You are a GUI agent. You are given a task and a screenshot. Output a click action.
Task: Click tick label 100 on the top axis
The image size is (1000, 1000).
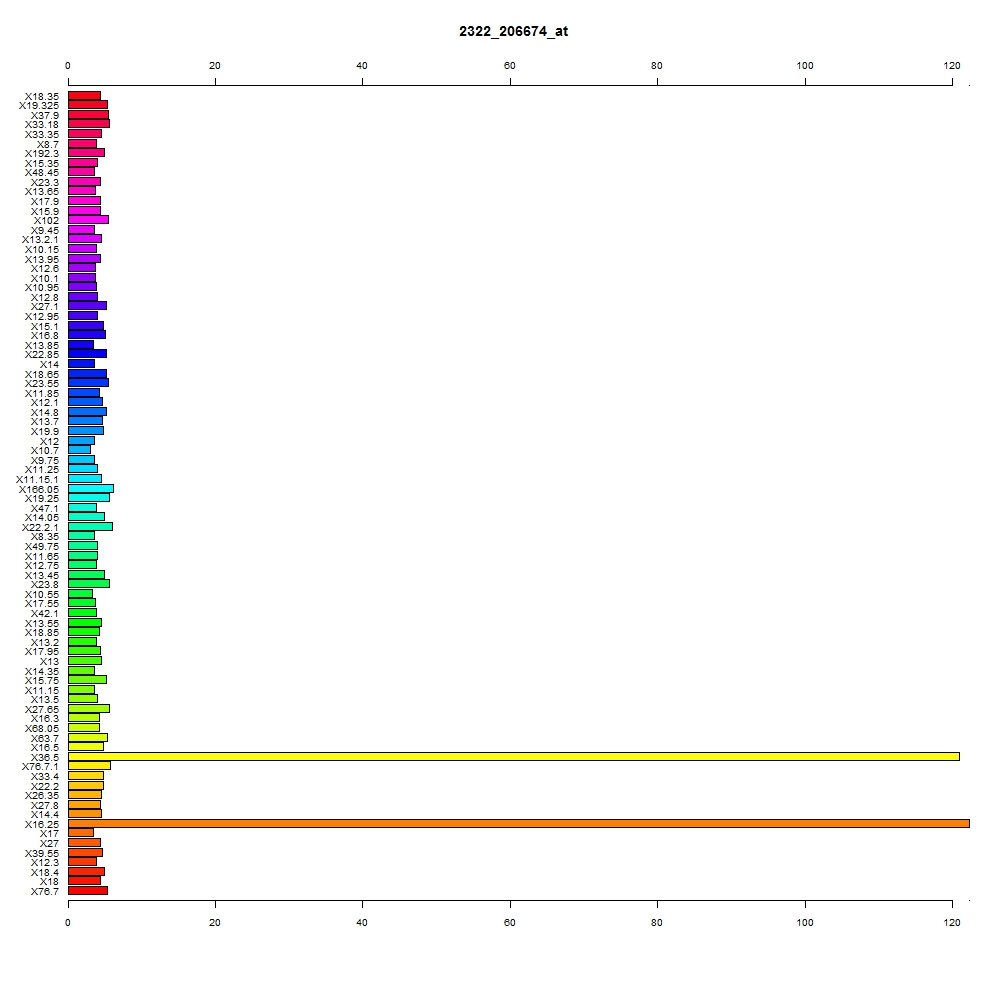click(805, 66)
